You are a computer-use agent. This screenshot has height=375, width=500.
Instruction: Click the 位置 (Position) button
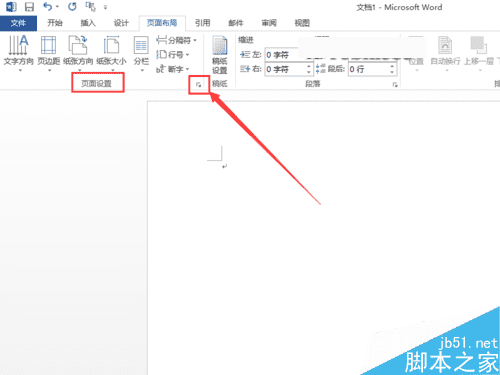[416, 61]
